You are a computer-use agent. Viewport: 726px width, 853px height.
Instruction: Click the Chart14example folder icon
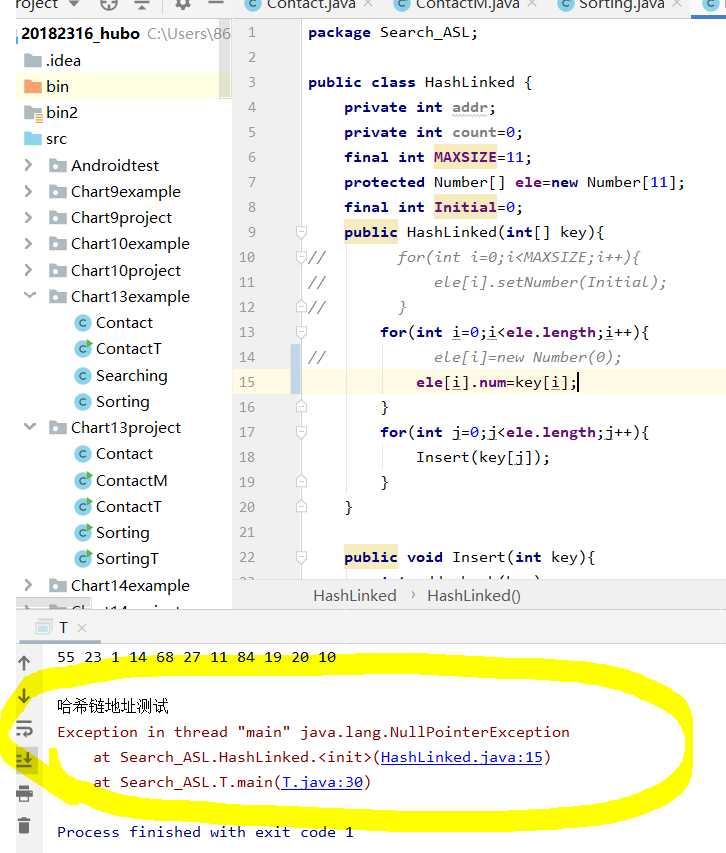tap(58, 585)
